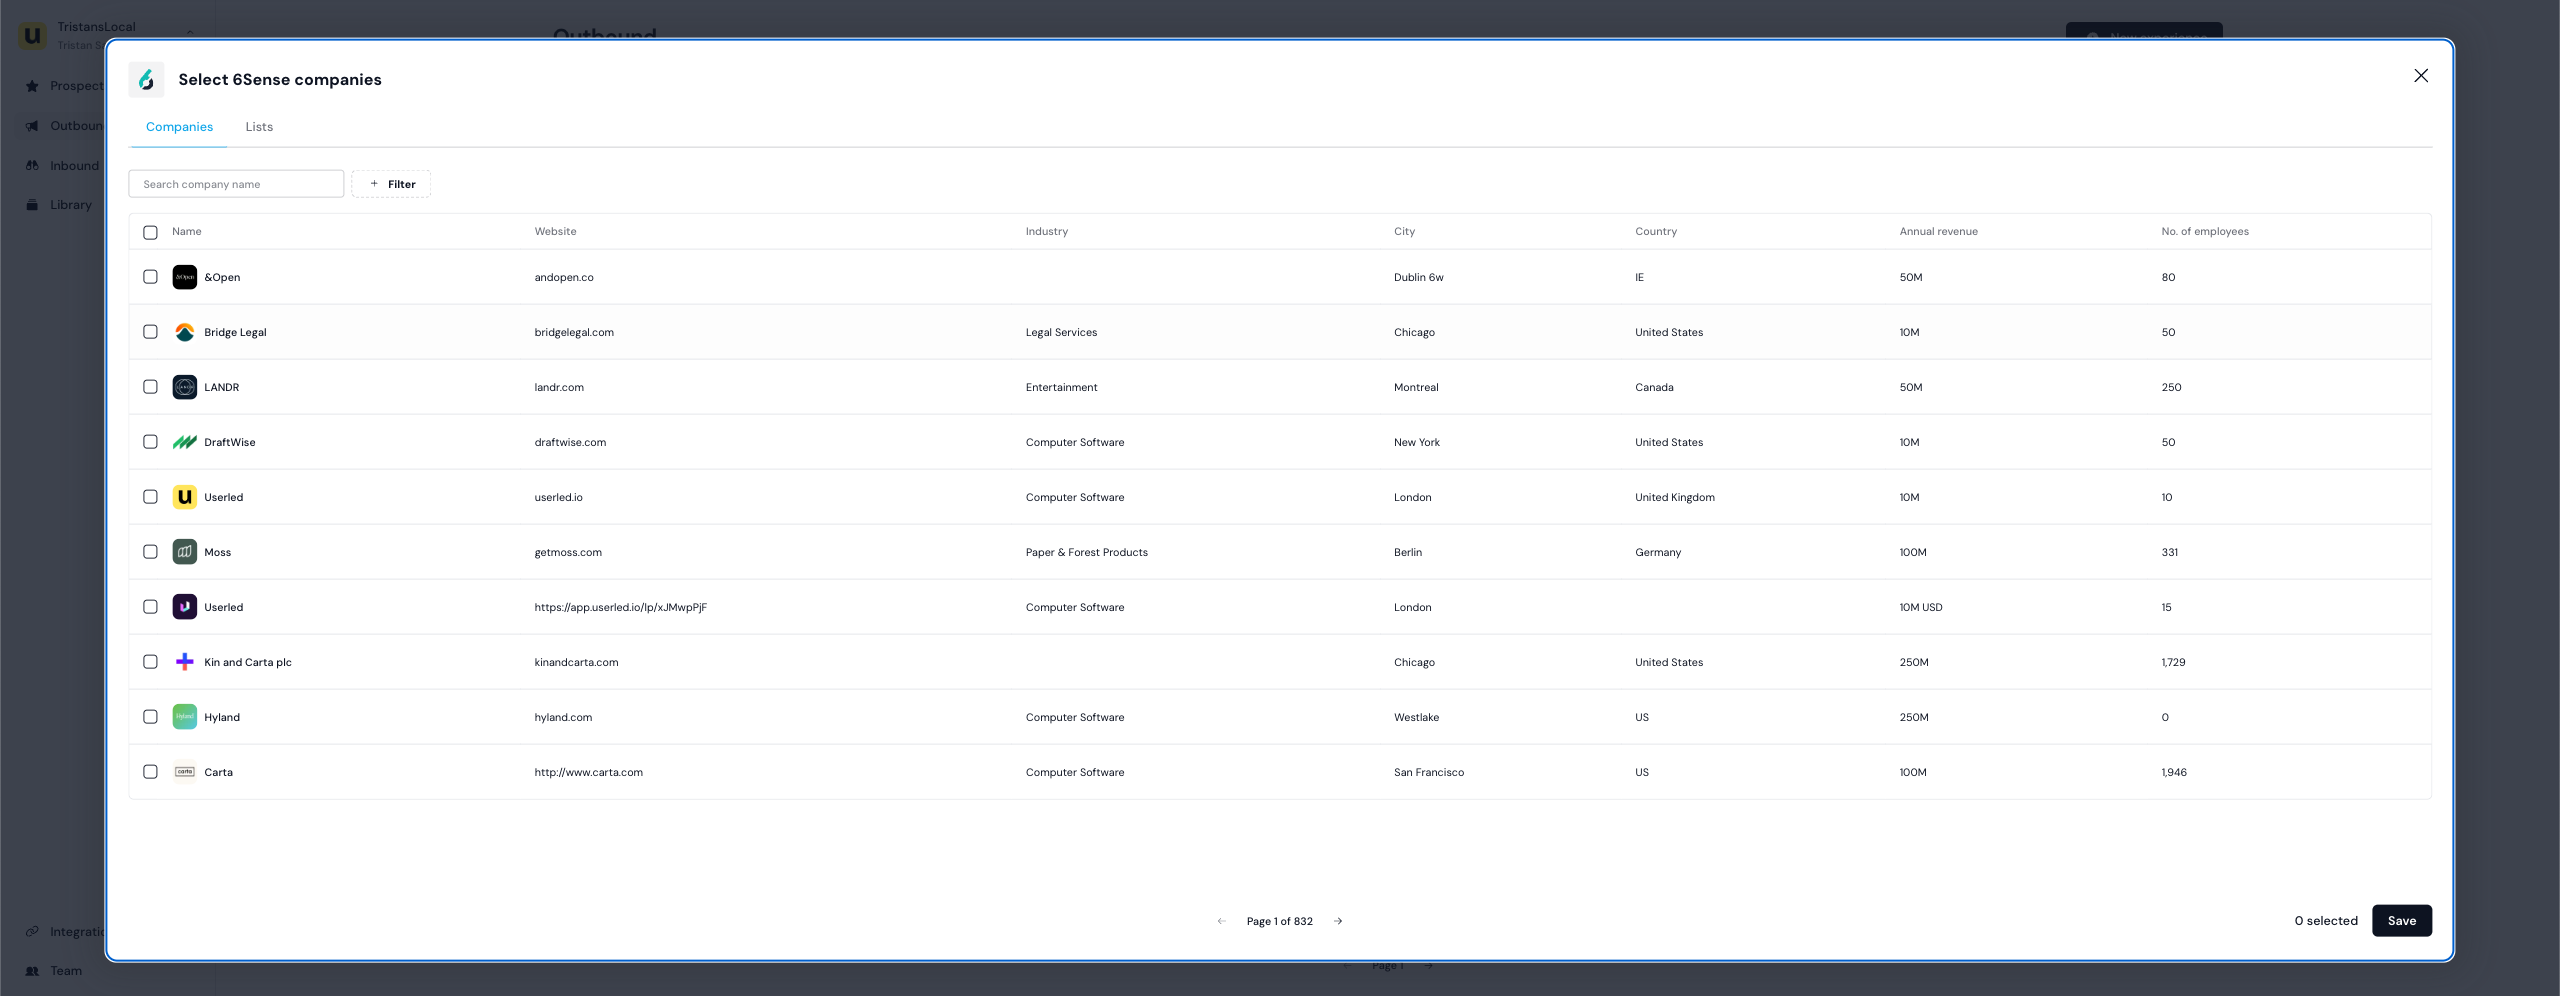This screenshot has height=996, width=2560.
Task: Go to the next page of companies
Action: pyautogui.click(x=1338, y=921)
